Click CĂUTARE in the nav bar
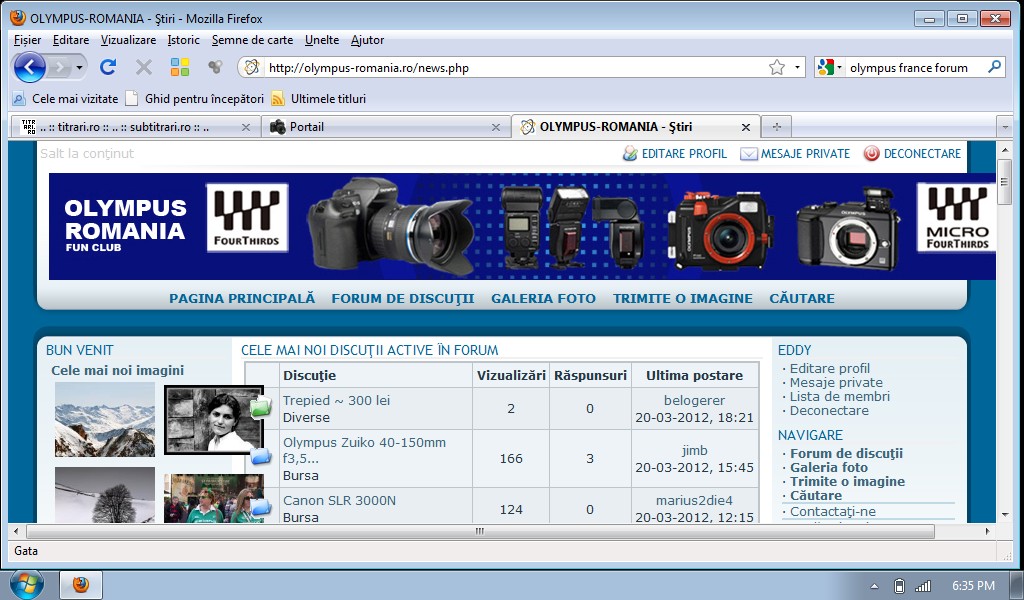1024x600 pixels. pyautogui.click(x=802, y=298)
